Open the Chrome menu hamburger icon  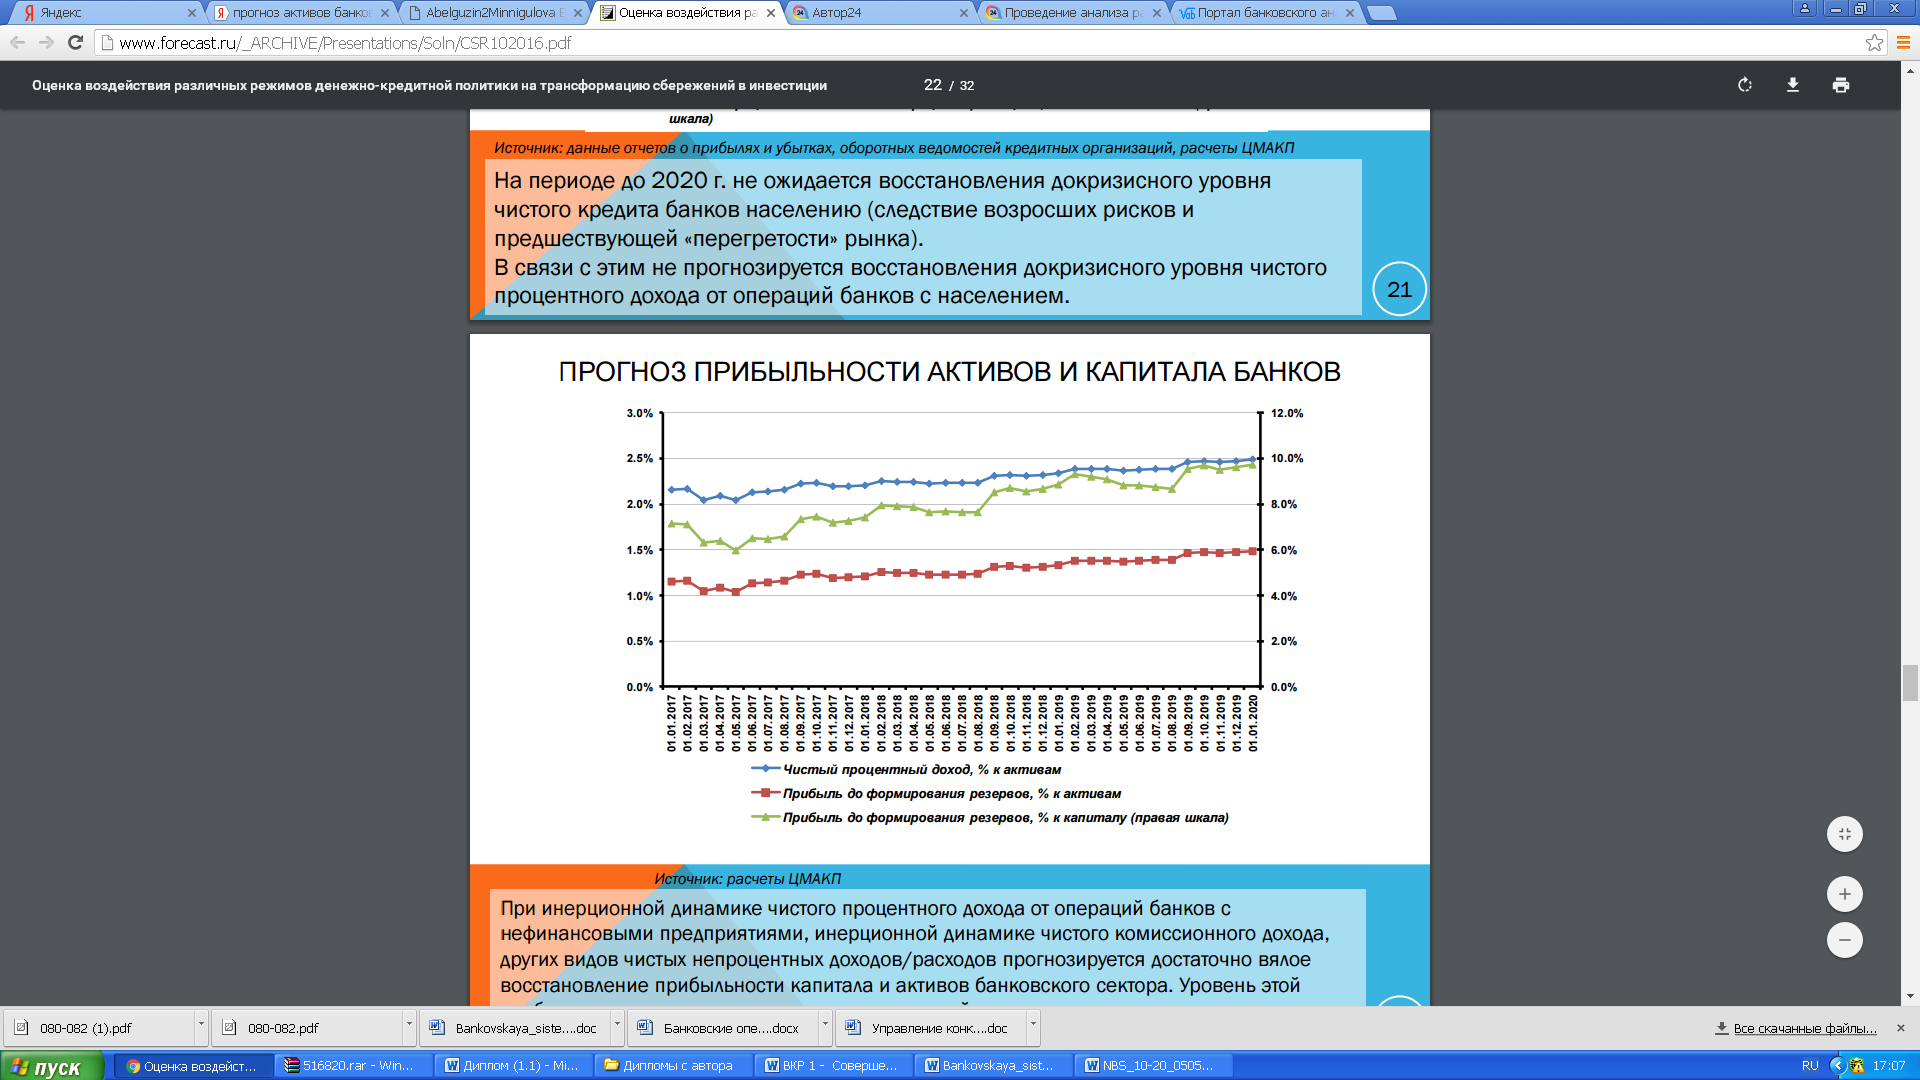coord(1904,42)
